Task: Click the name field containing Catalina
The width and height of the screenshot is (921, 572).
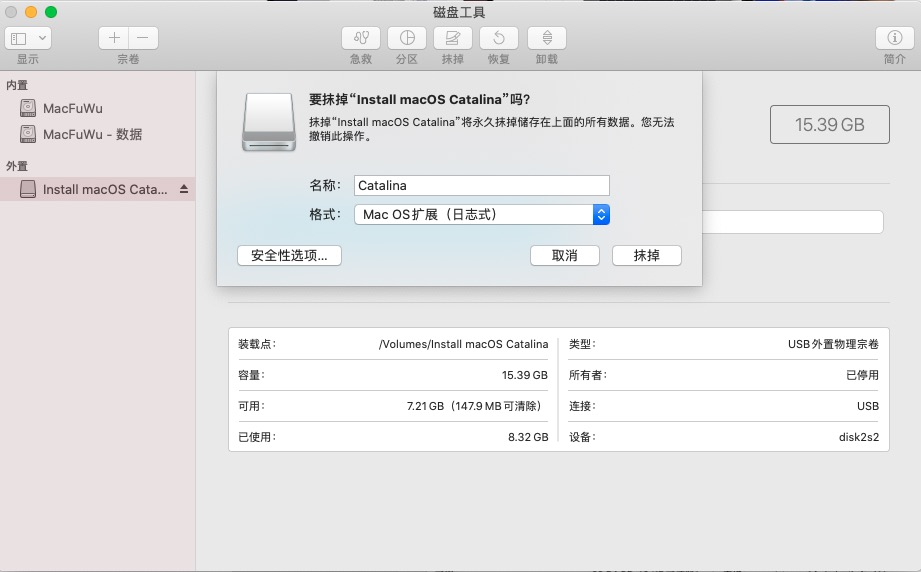Action: coord(482,186)
